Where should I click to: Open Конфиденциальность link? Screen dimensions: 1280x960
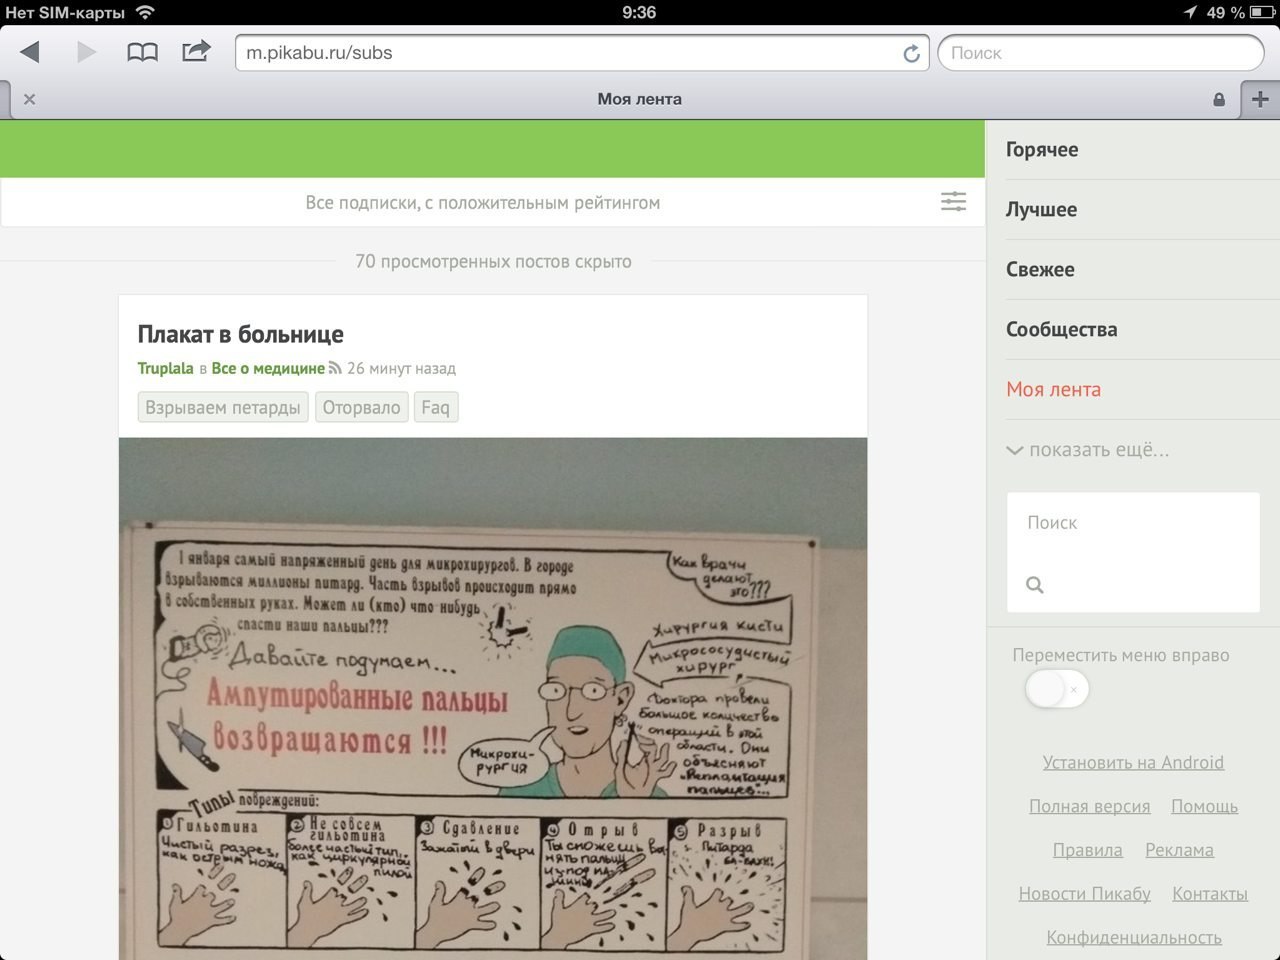pyautogui.click(x=1134, y=938)
